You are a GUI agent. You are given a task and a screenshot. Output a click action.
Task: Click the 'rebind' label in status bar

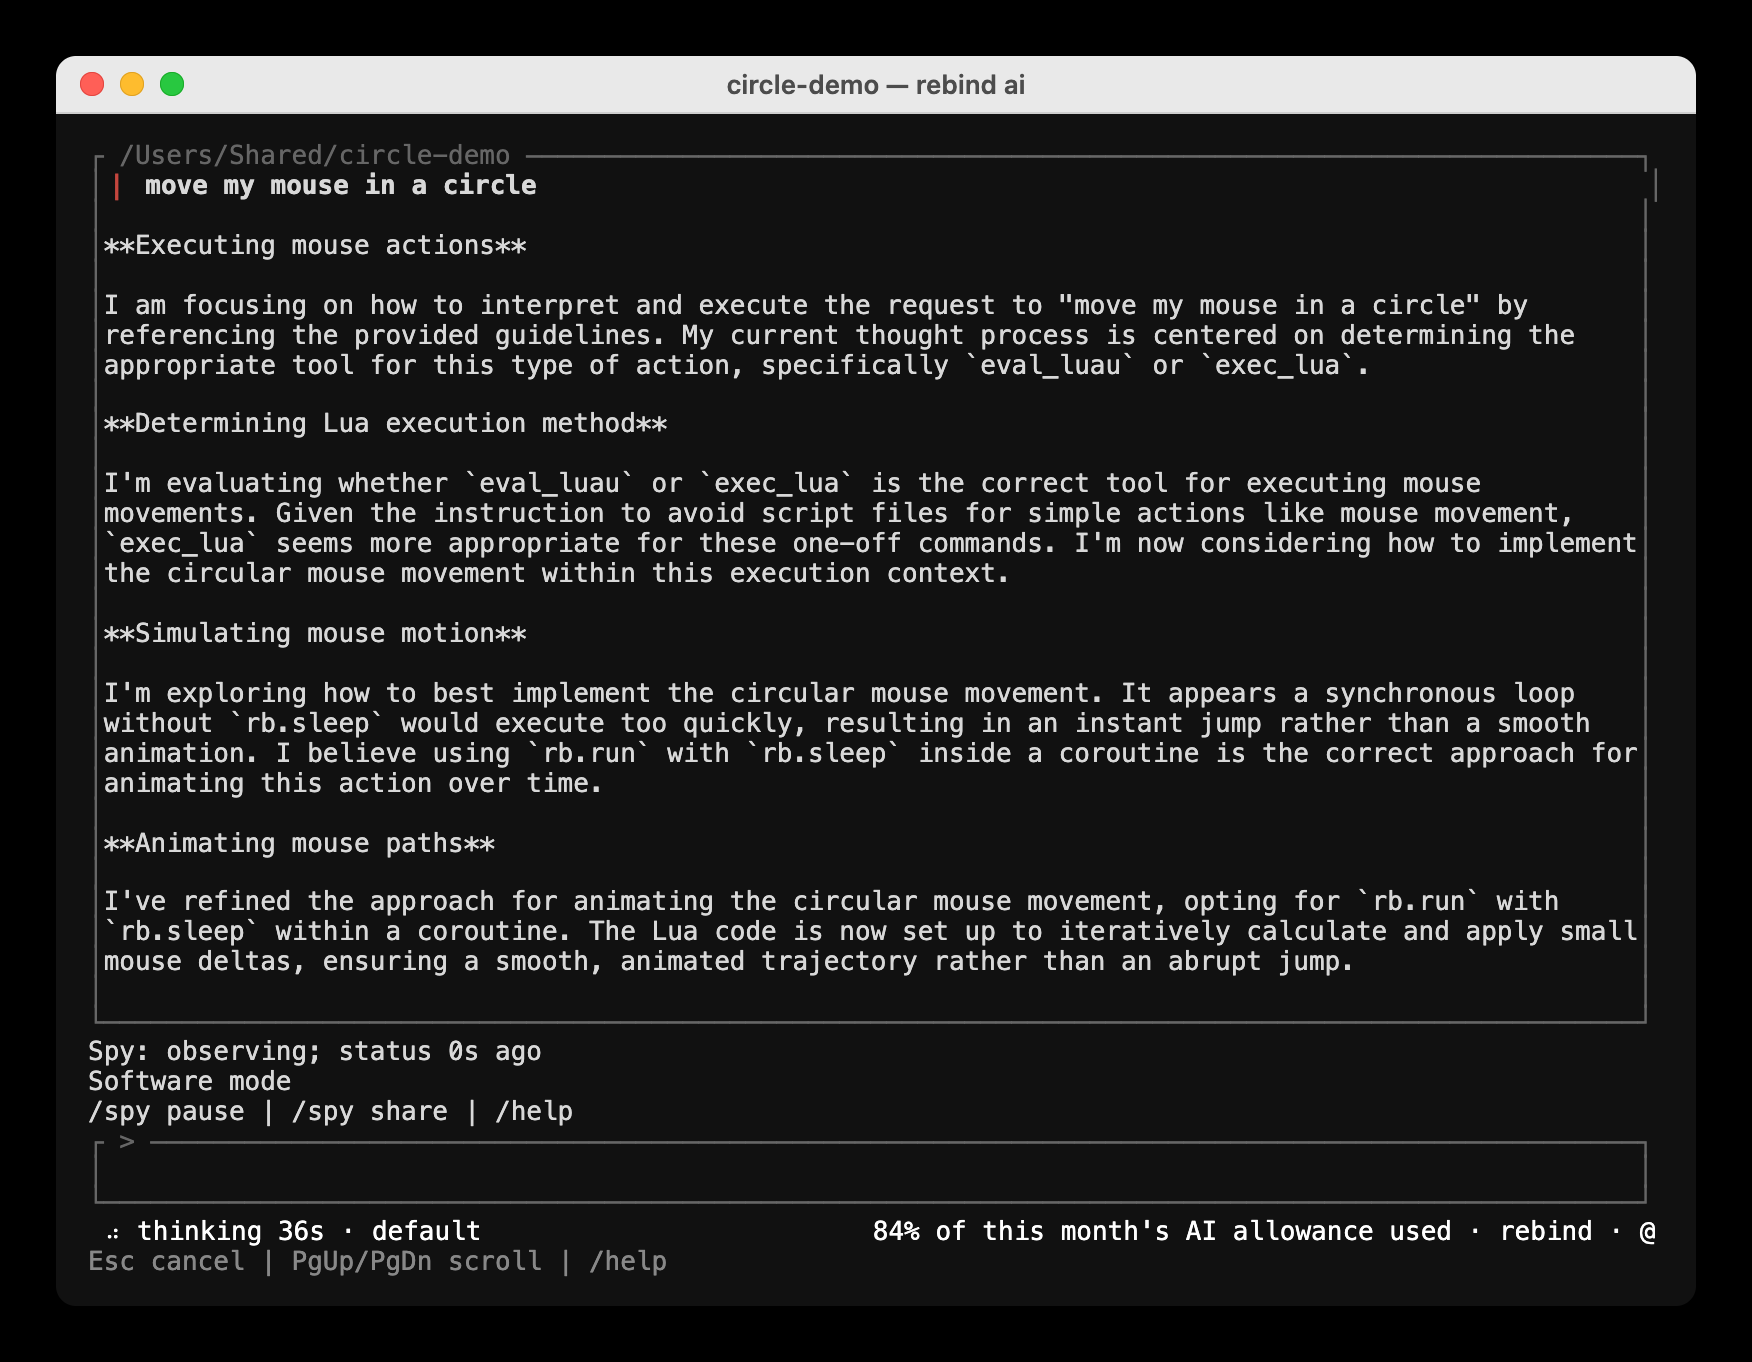point(1546,1232)
